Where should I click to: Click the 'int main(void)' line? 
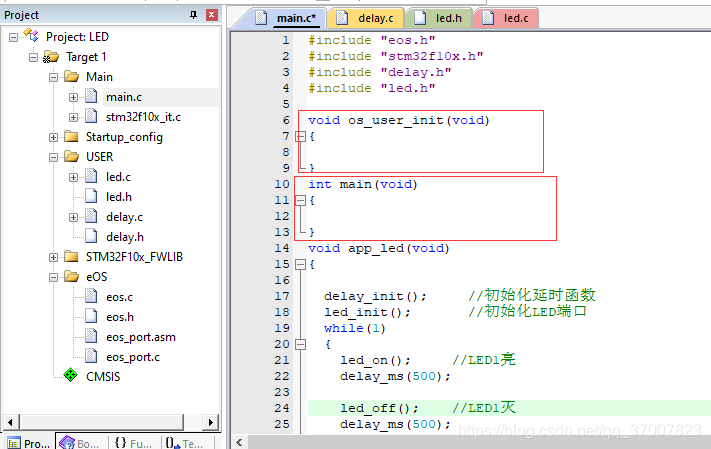[363, 184]
